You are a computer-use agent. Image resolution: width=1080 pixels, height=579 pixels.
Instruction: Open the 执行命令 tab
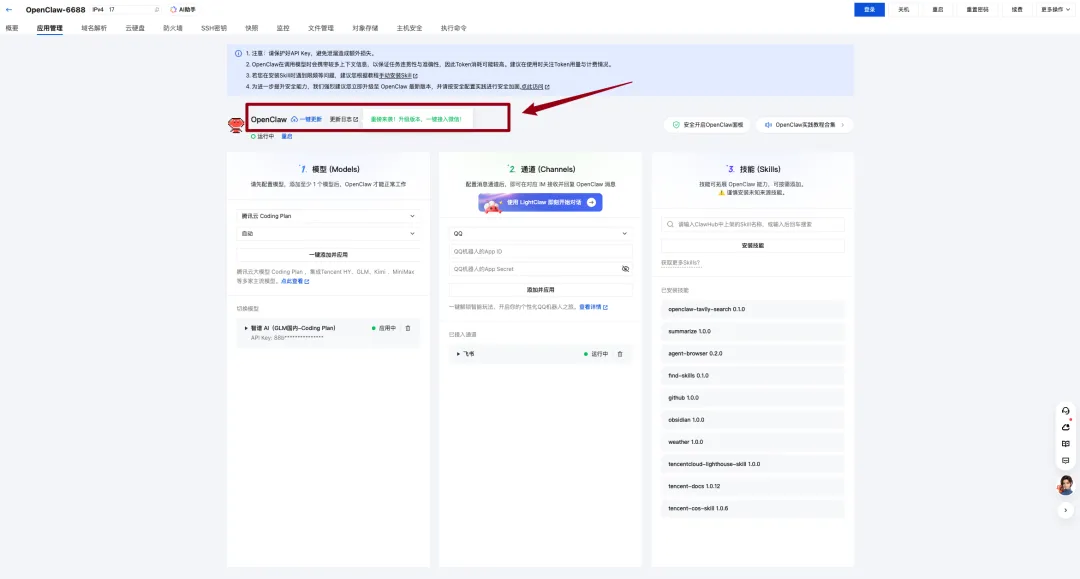point(453,28)
